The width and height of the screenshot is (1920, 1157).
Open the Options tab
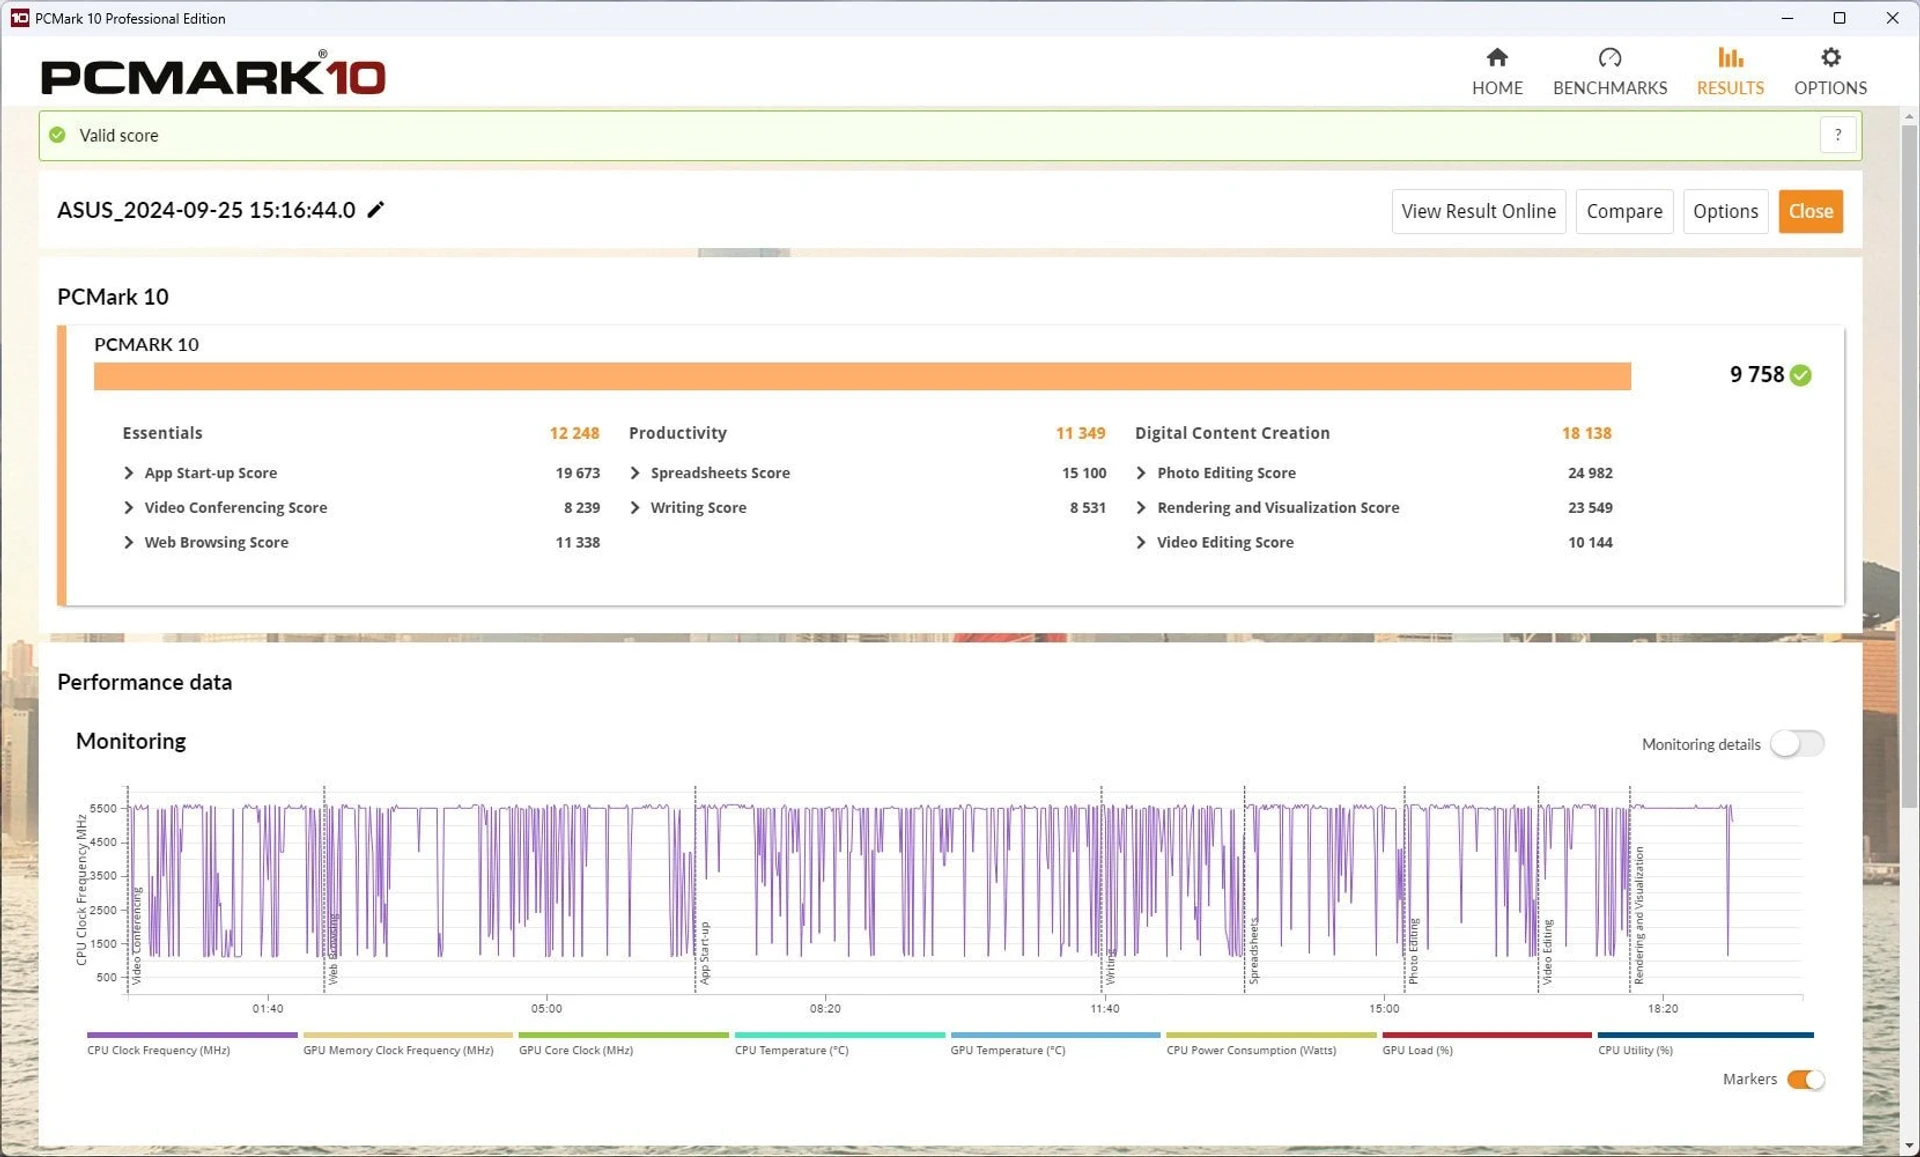[1830, 72]
